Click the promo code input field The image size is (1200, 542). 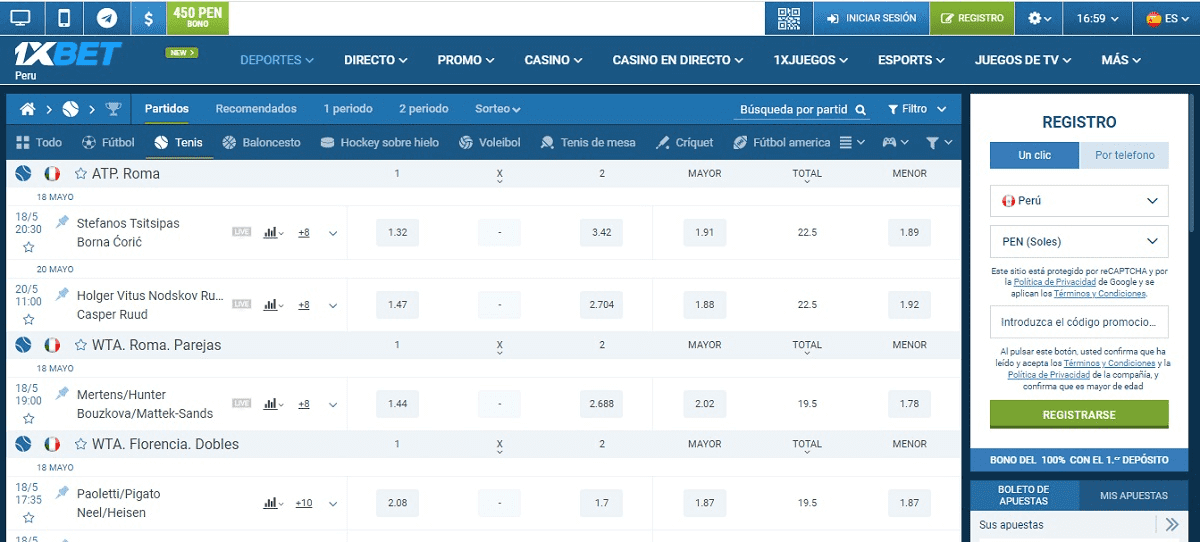(x=1079, y=322)
